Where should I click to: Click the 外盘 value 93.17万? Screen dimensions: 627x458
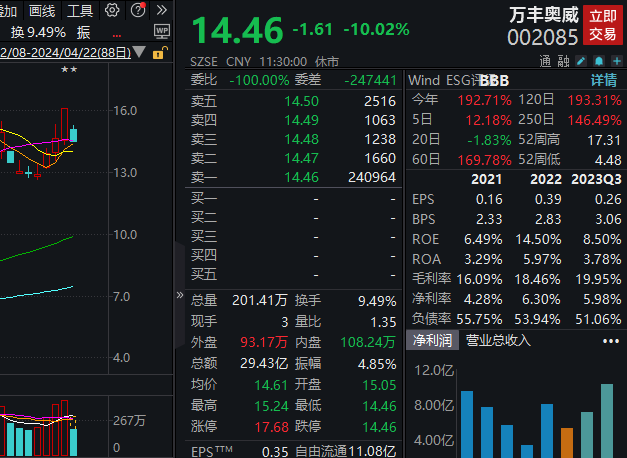(264, 342)
